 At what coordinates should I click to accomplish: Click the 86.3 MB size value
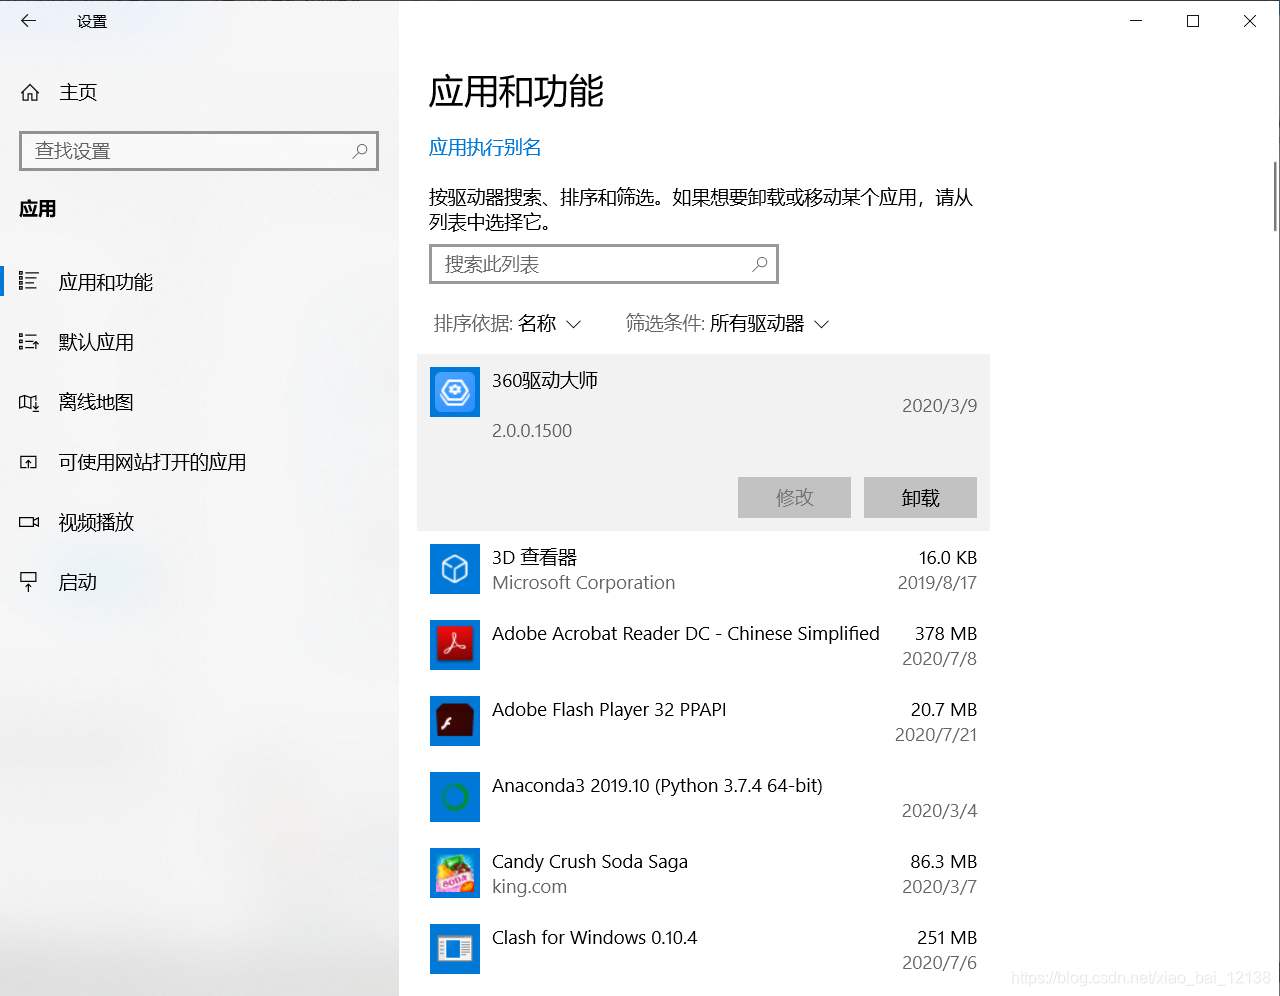944,862
